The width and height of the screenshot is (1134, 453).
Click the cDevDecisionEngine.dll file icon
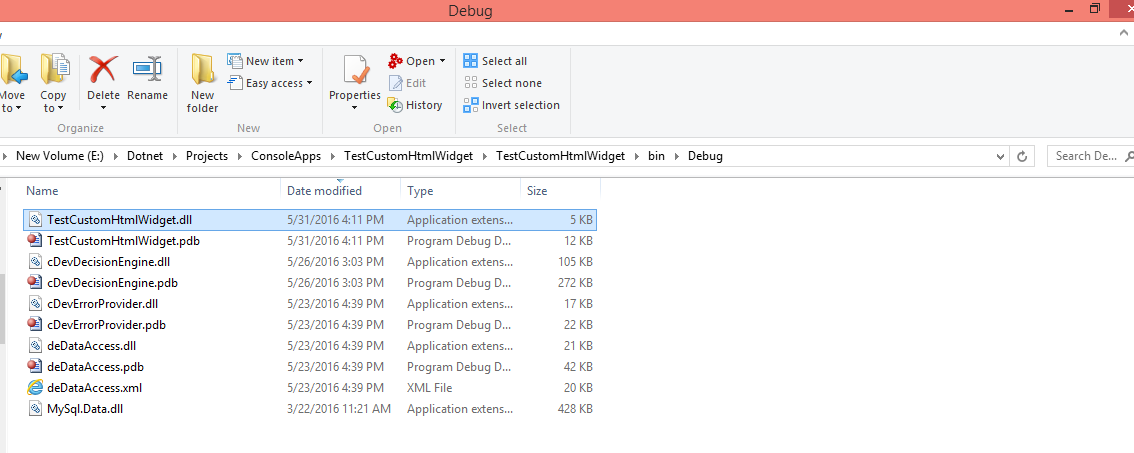pos(35,262)
